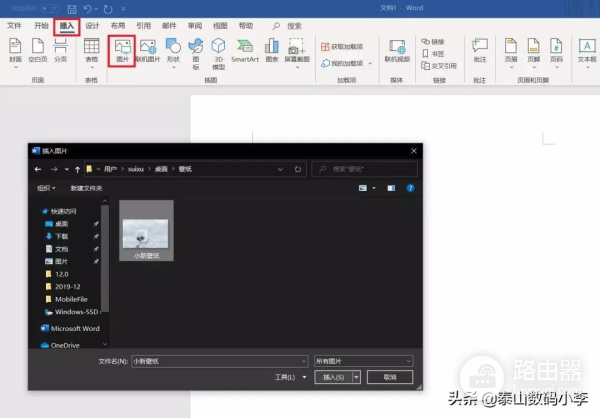Click the 封面 (Cover page) icon
Image resolution: width=600 pixels, height=418 pixels.
15,49
